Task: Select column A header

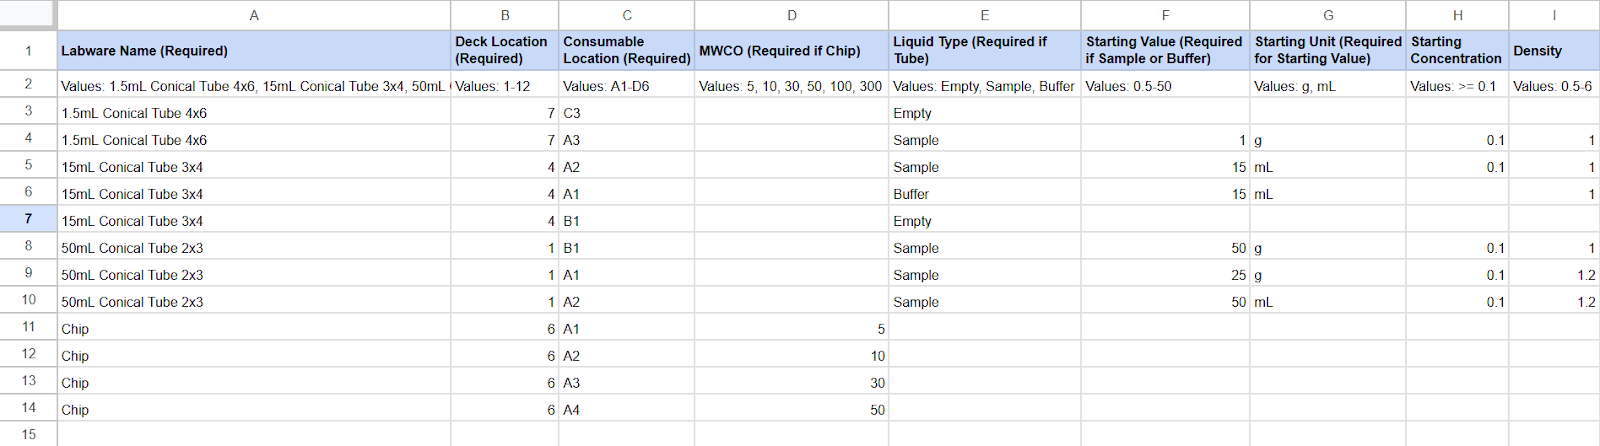Action: click(x=254, y=15)
